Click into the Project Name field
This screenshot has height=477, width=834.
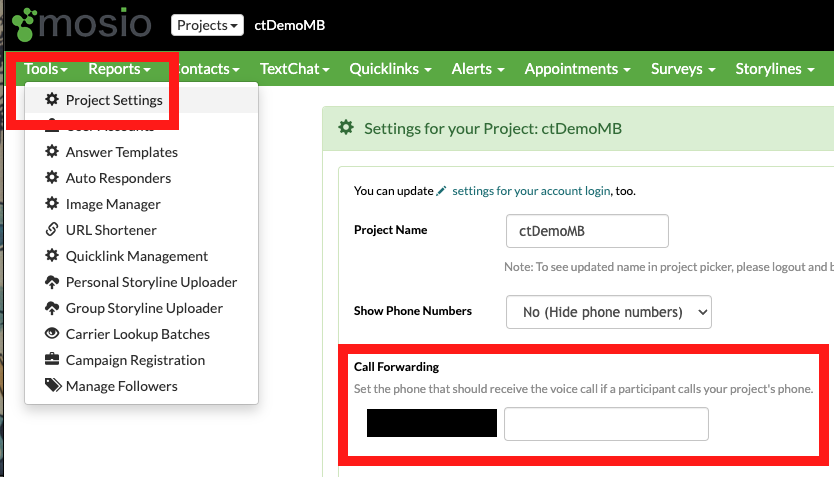point(587,231)
